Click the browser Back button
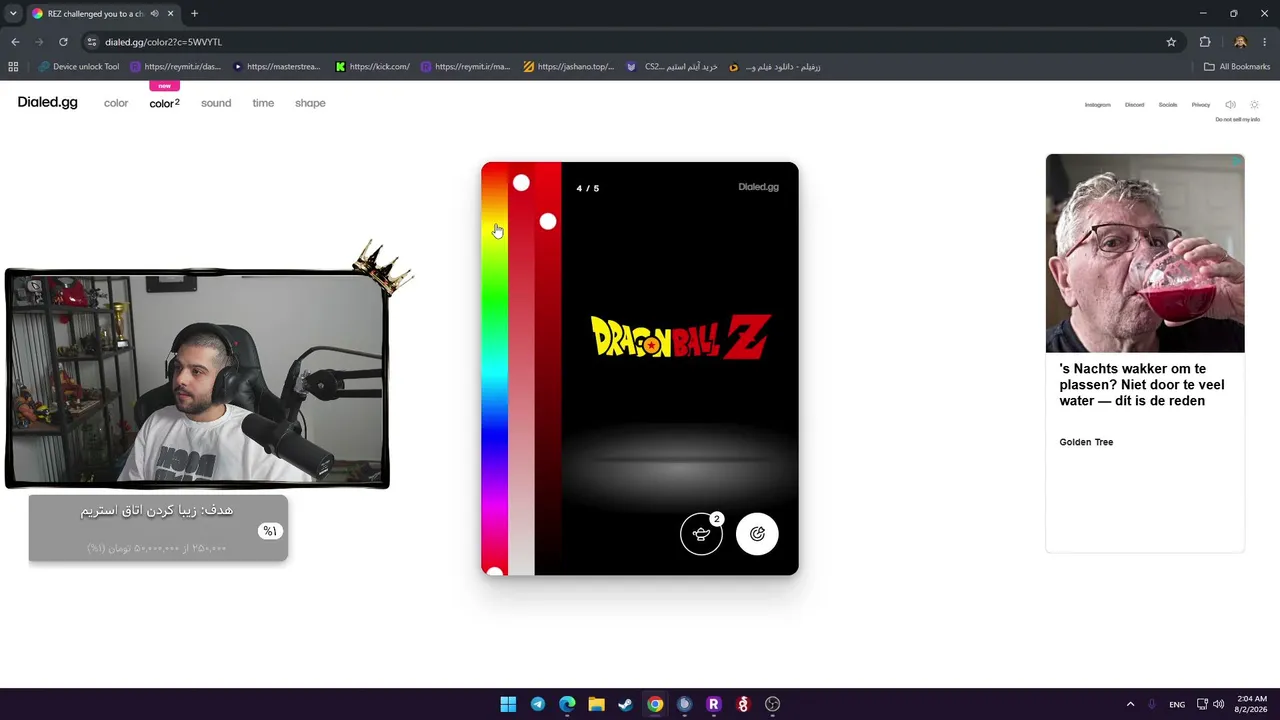The image size is (1280, 720). [15, 42]
